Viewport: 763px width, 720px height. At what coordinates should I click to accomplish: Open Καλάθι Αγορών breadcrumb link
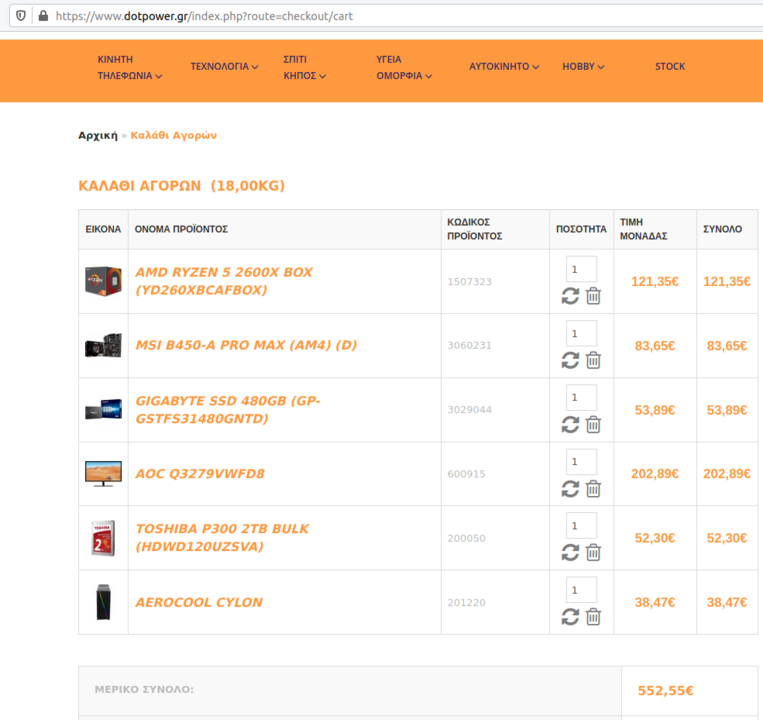[174, 135]
